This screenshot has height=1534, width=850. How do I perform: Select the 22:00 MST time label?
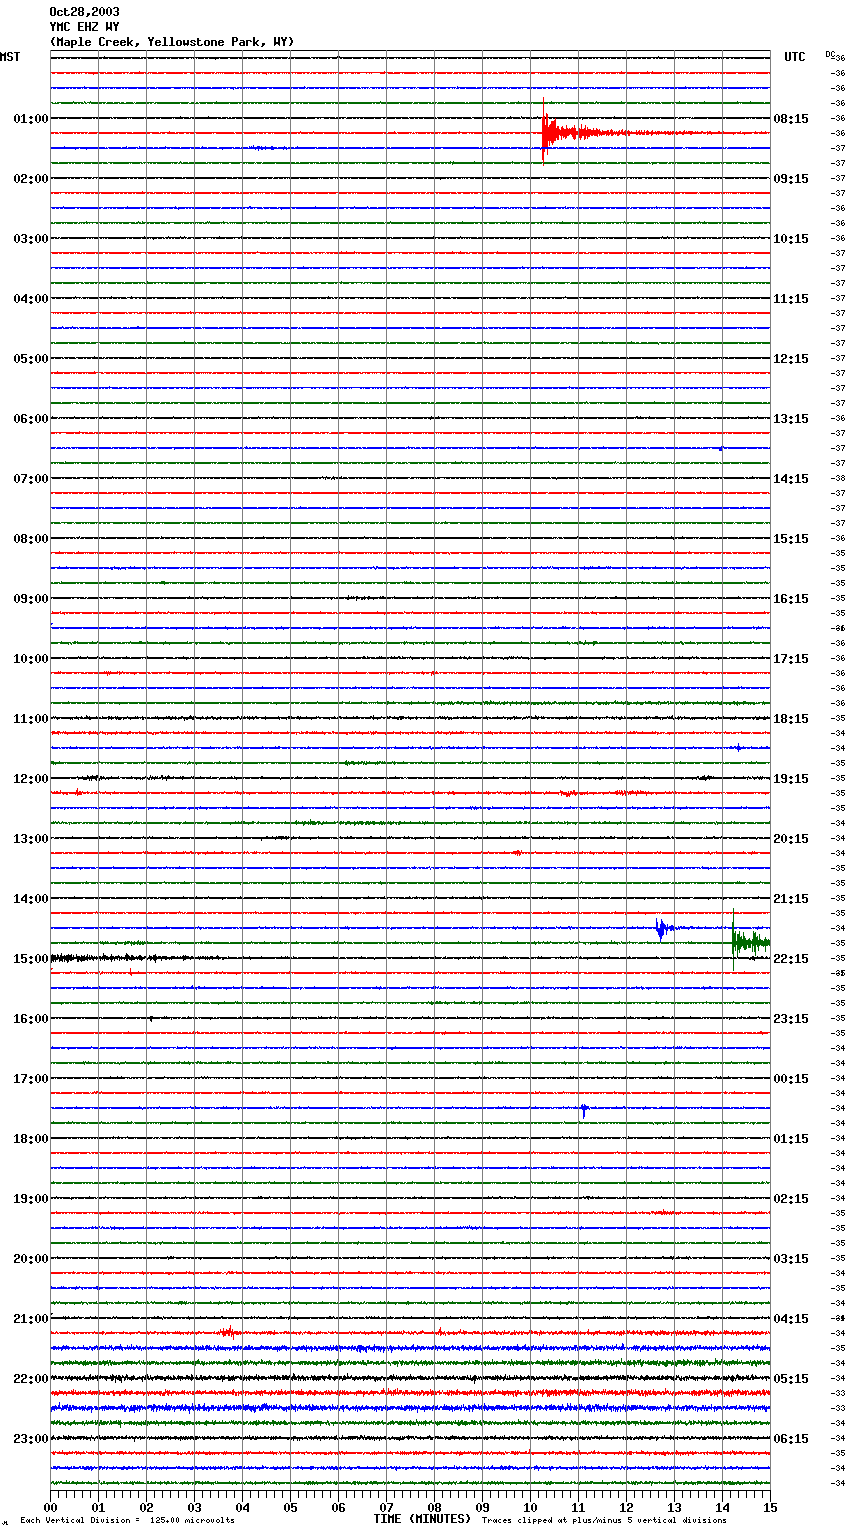pos(31,1379)
